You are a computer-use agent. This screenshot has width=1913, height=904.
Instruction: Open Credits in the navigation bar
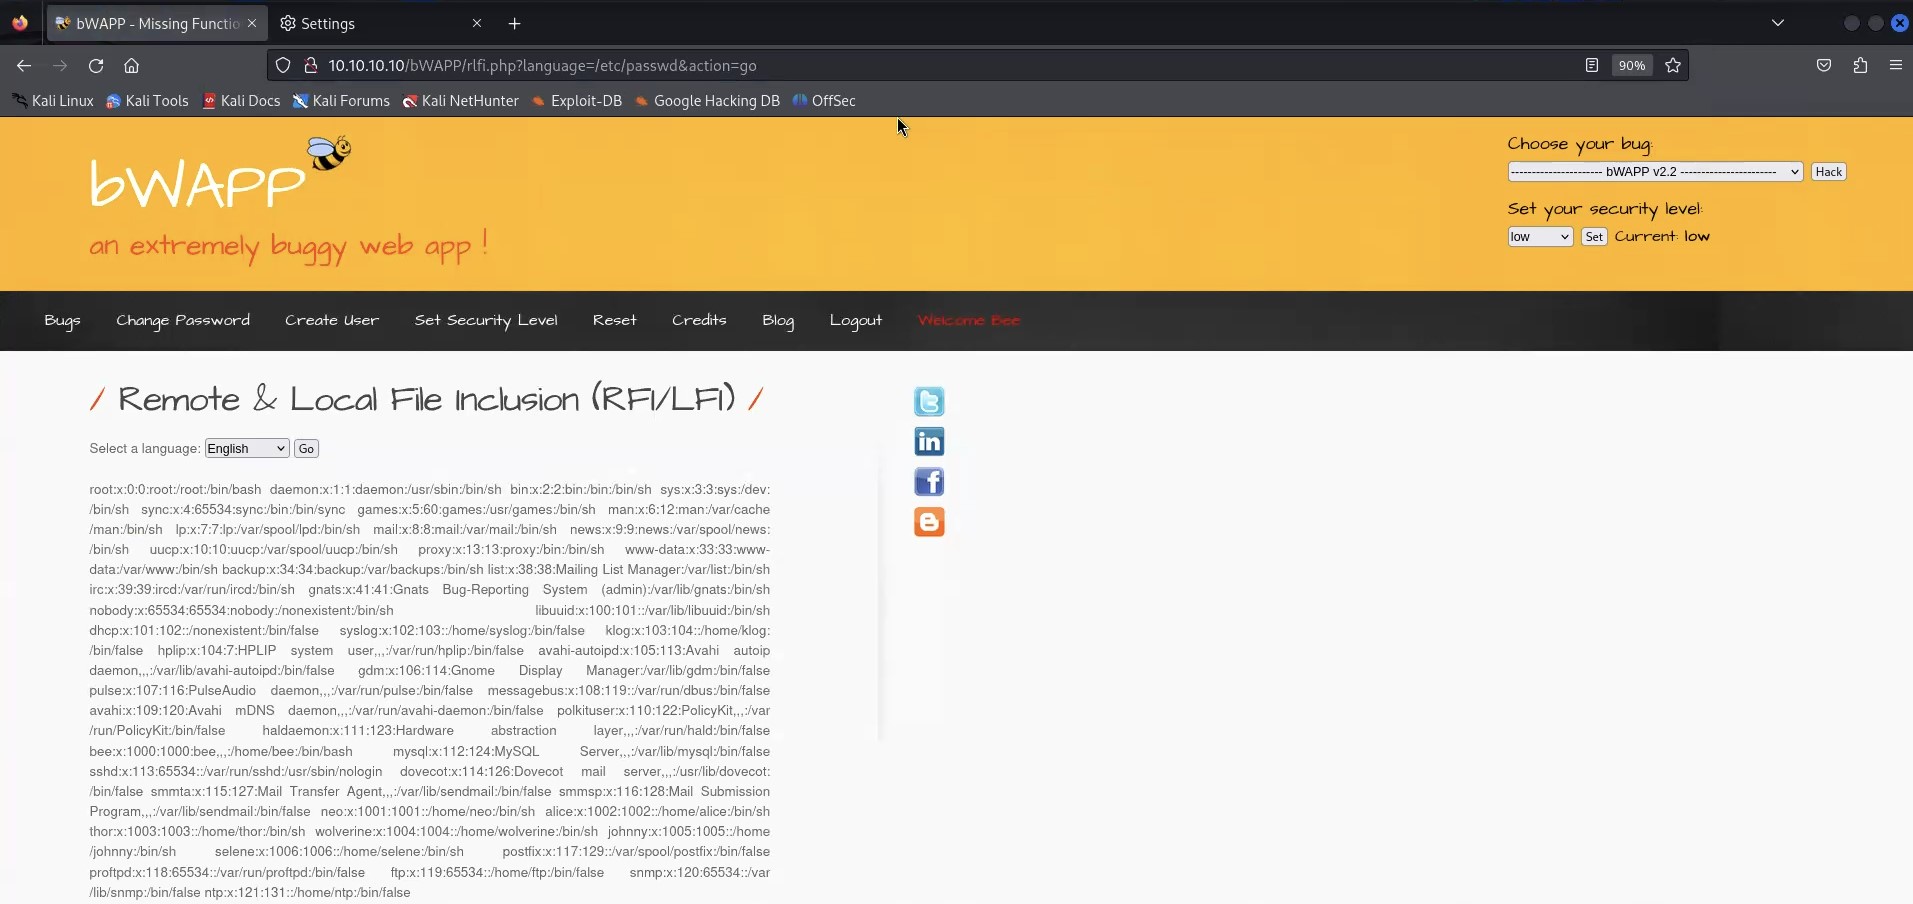coord(699,321)
